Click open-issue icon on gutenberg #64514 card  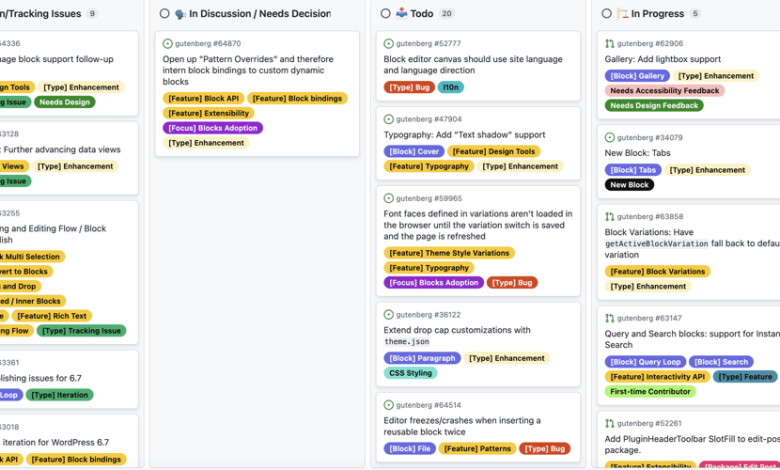click(389, 405)
